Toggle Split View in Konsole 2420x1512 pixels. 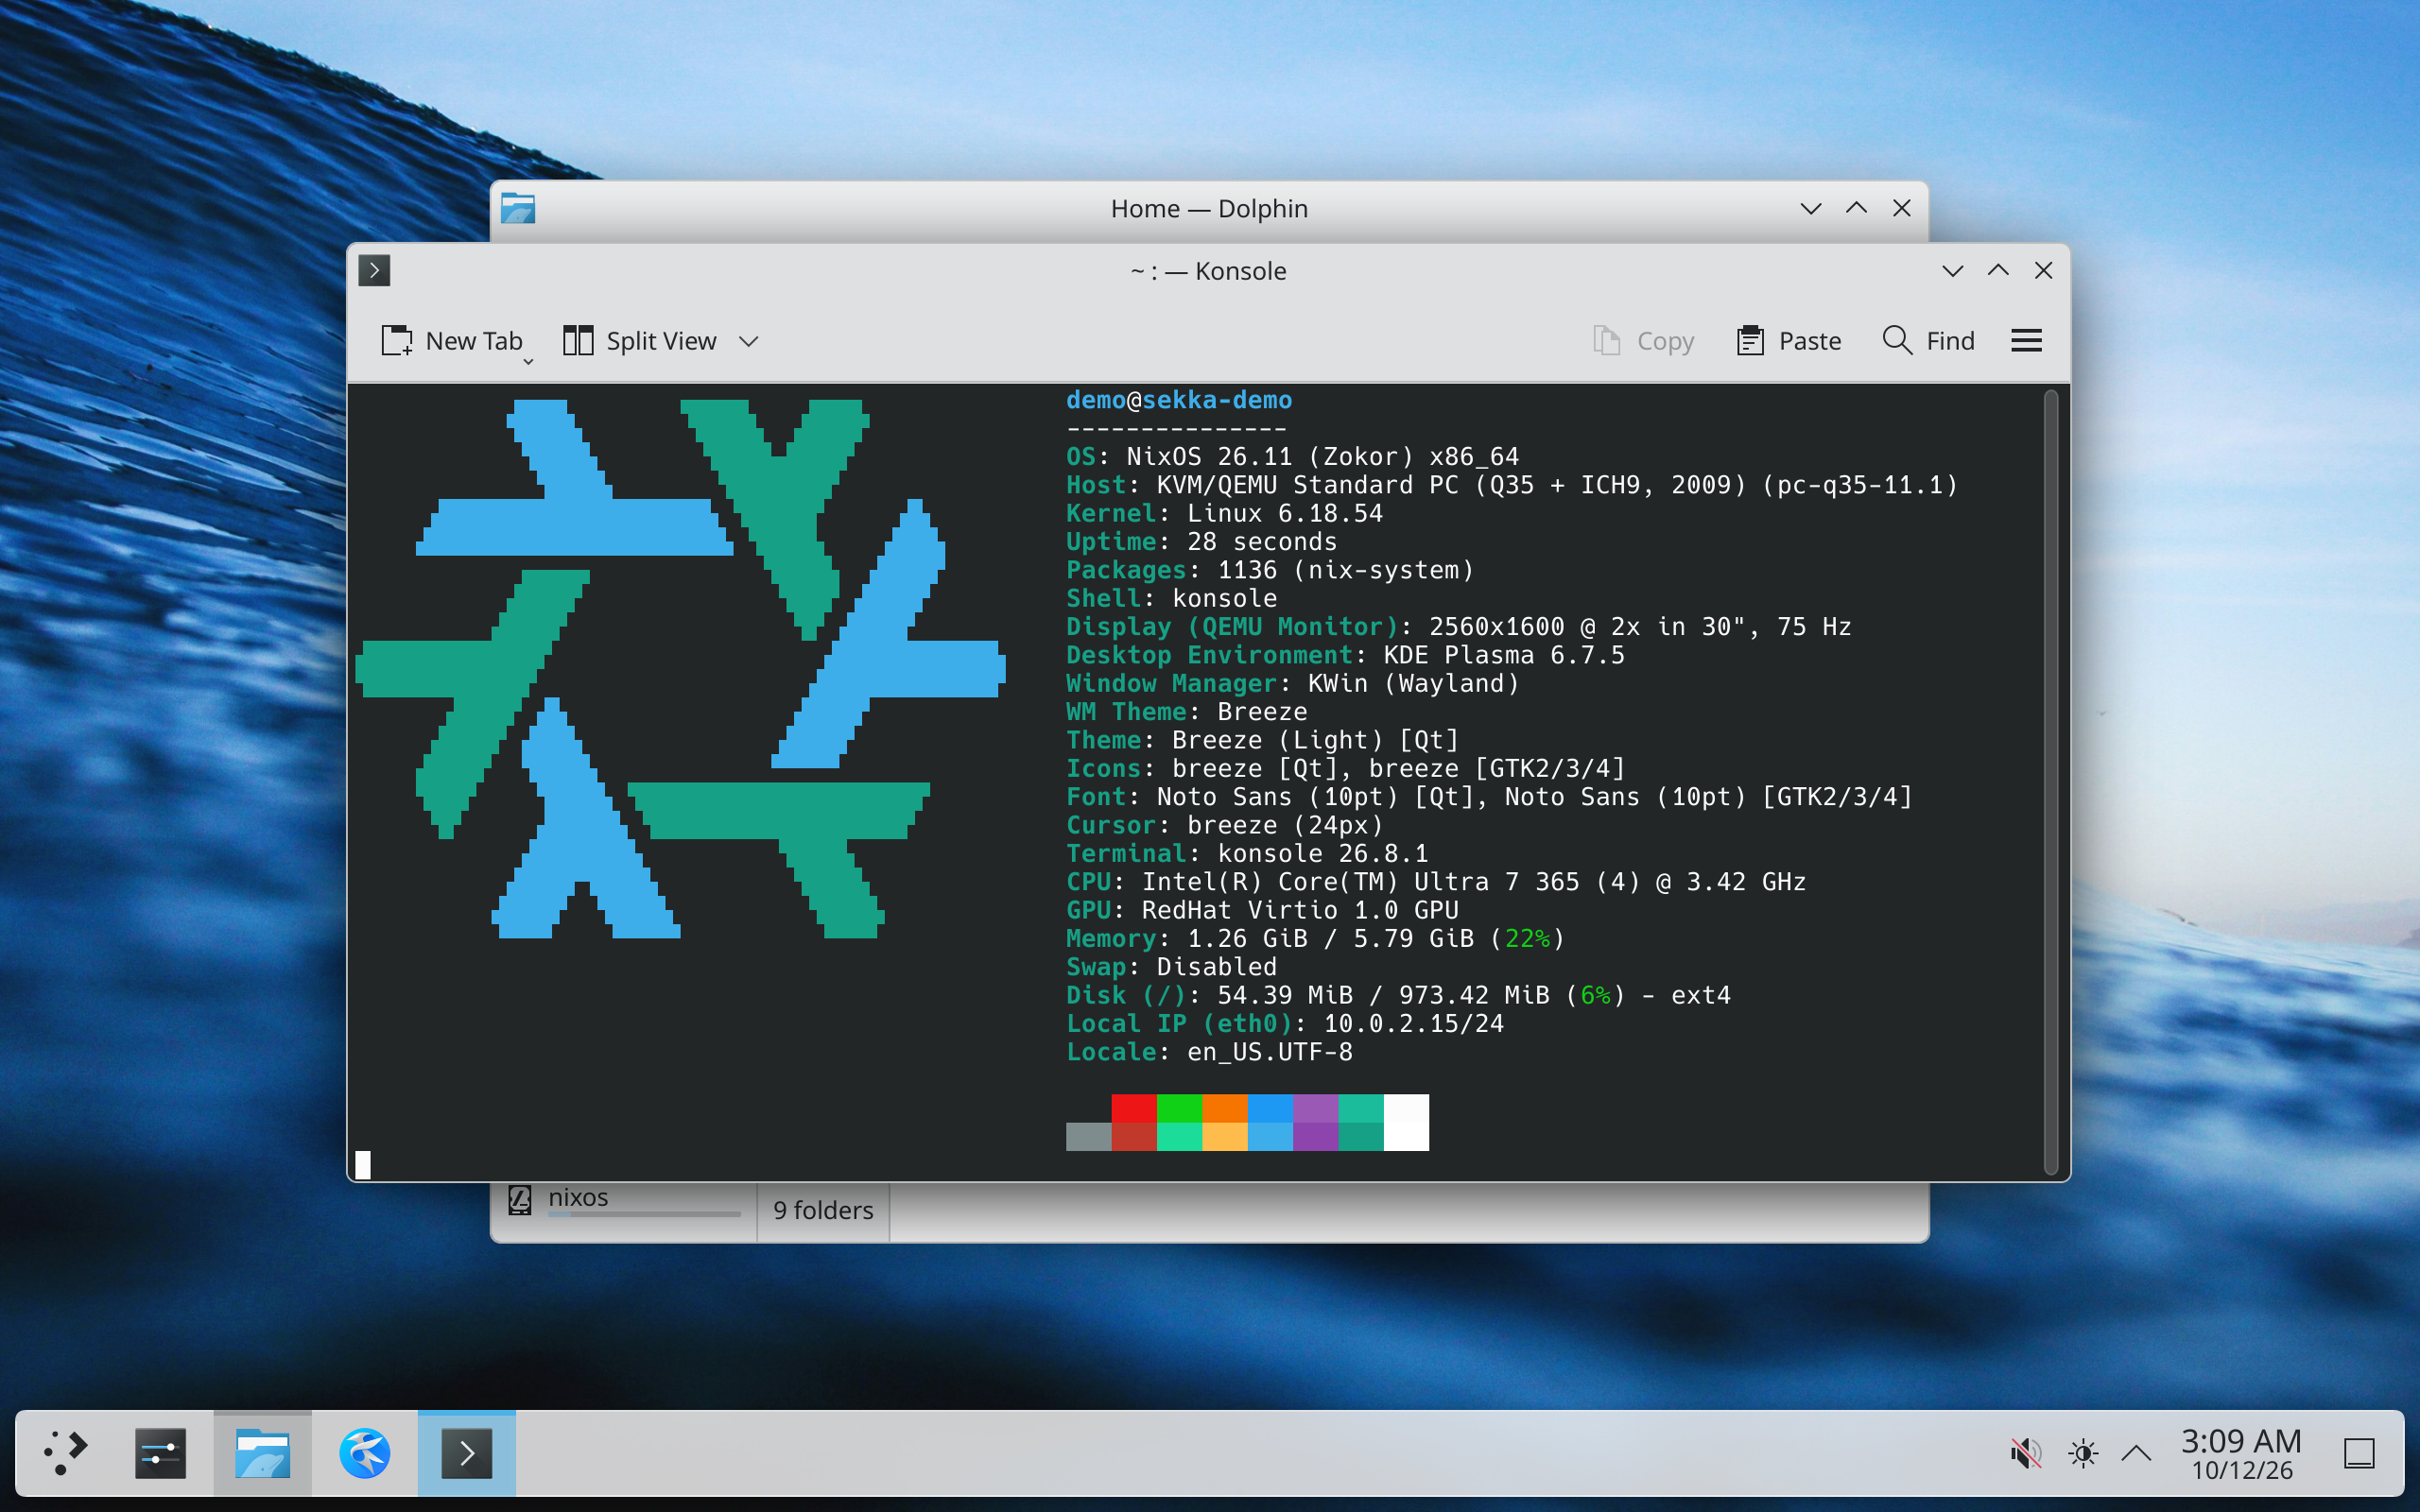point(639,341)
